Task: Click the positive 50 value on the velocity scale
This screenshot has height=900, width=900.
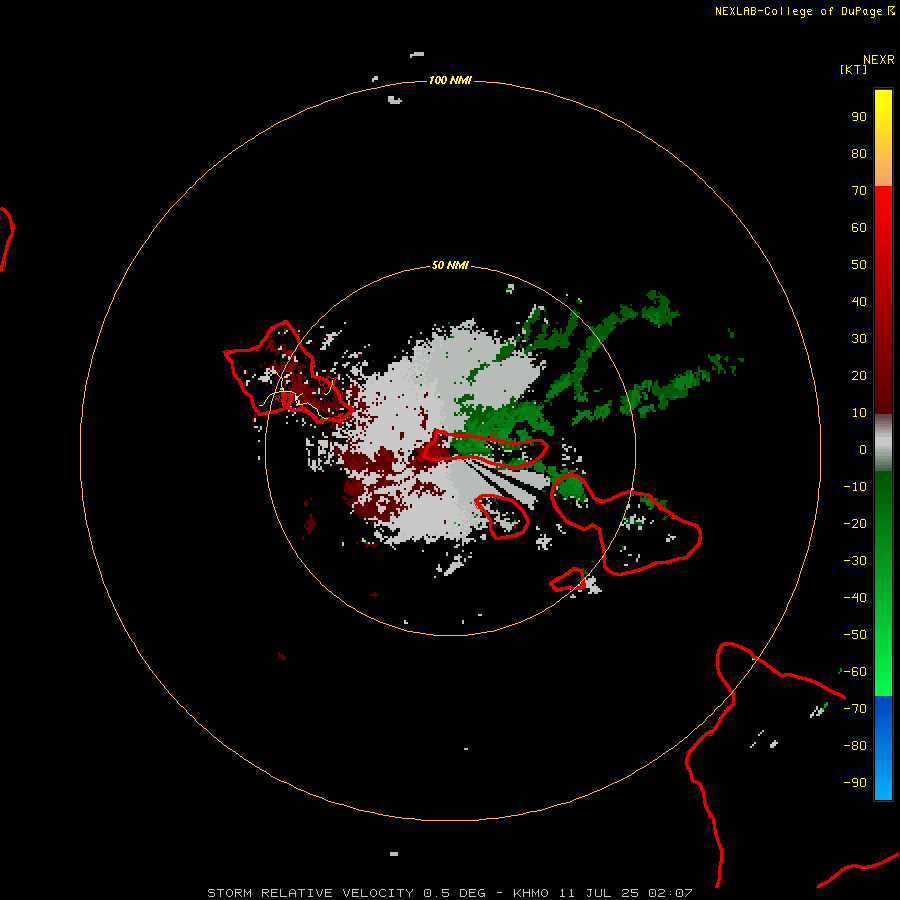Action: tap(859, 265)
